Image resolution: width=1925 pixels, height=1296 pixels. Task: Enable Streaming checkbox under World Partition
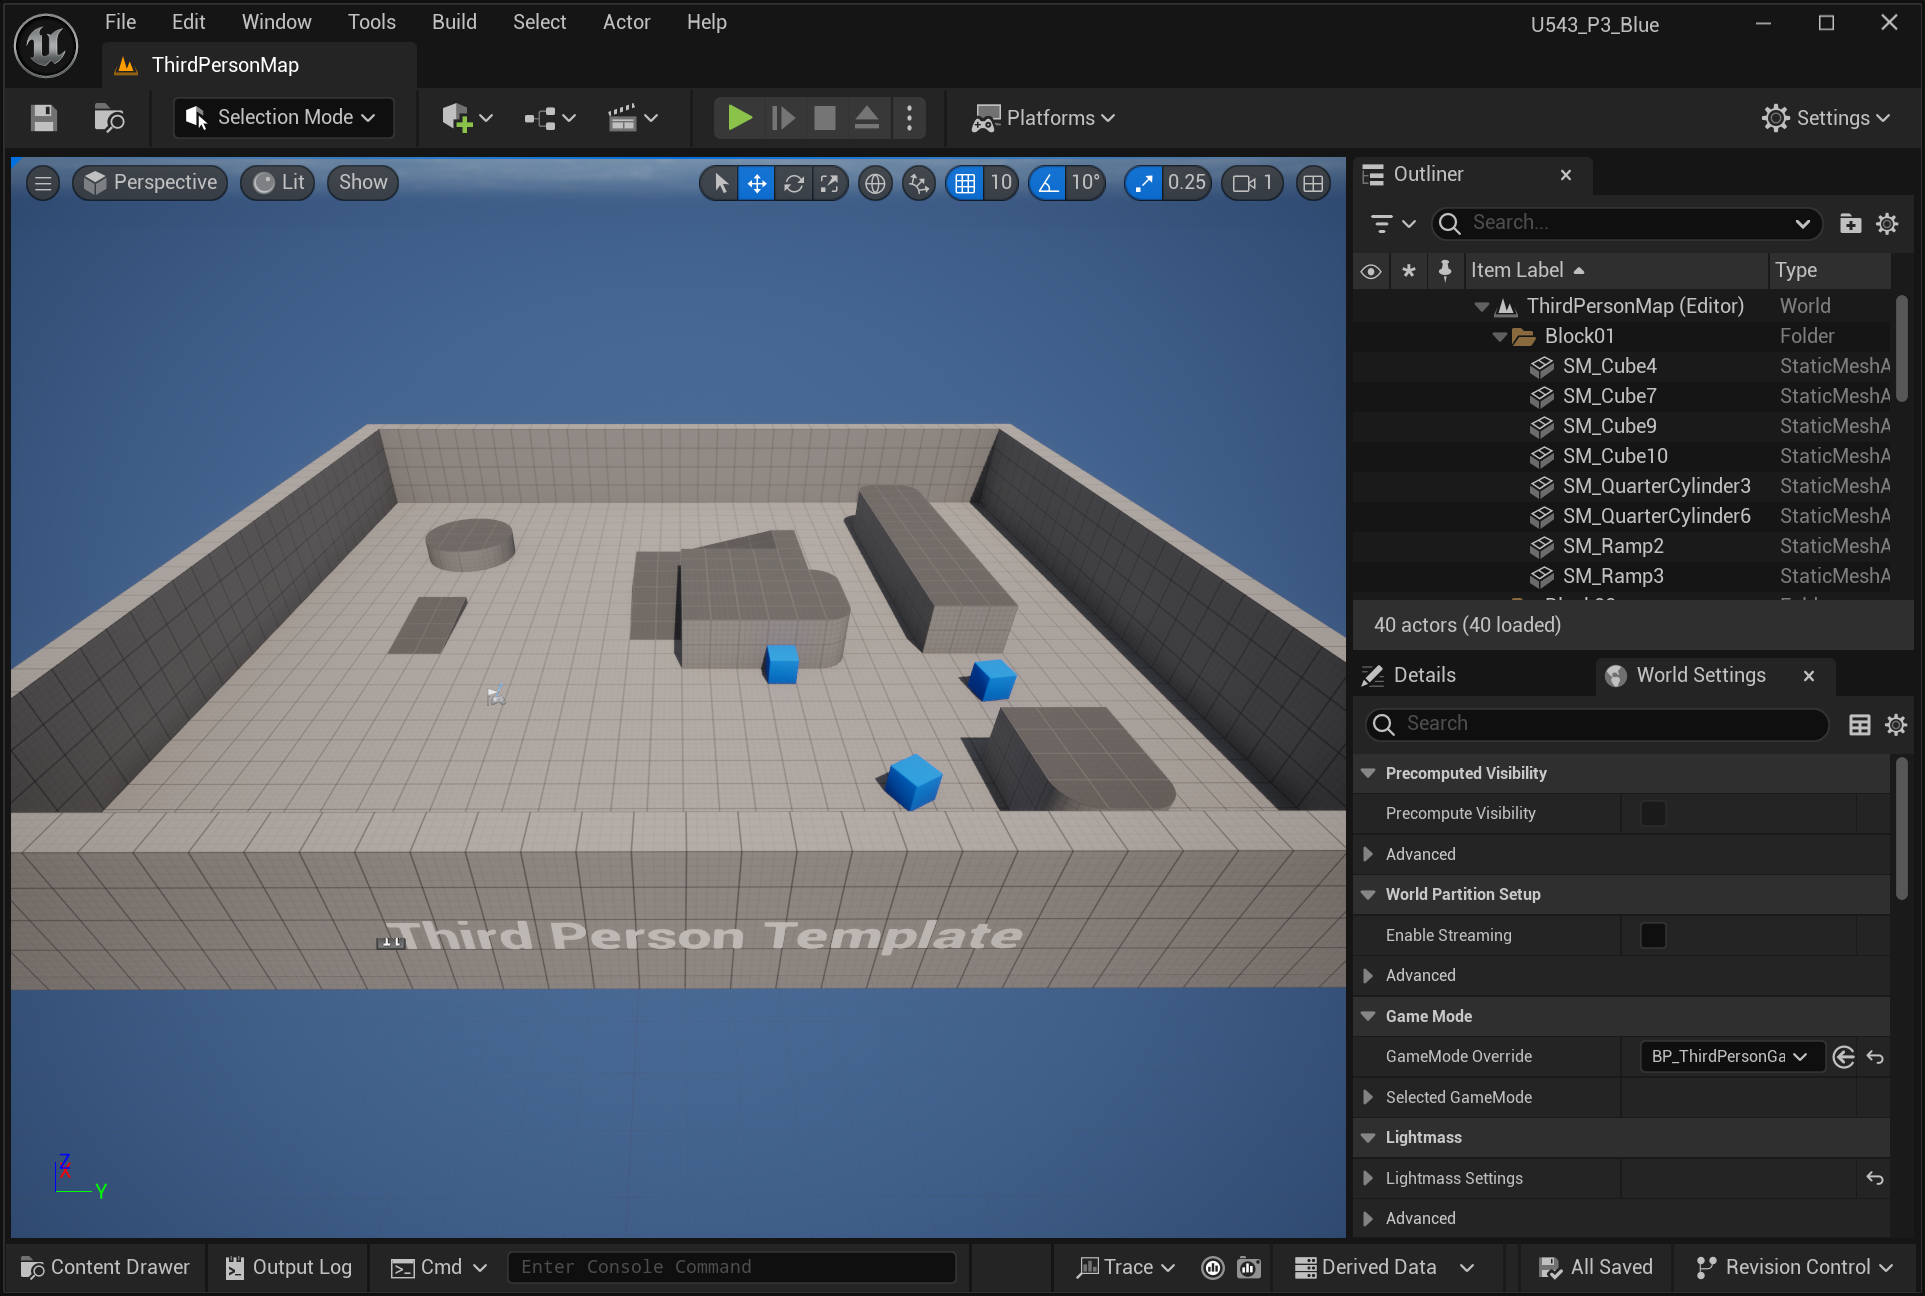click(1653, 936)
